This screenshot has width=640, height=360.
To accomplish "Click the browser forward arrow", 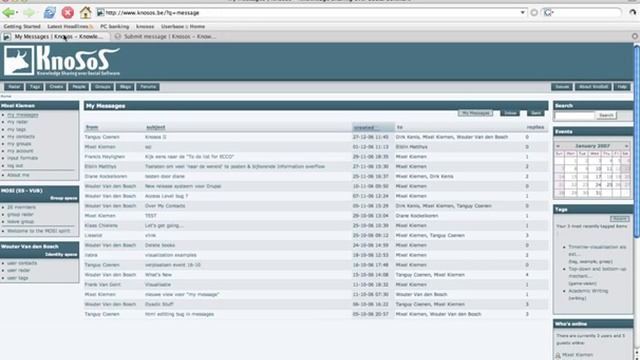I will point(29,13).
